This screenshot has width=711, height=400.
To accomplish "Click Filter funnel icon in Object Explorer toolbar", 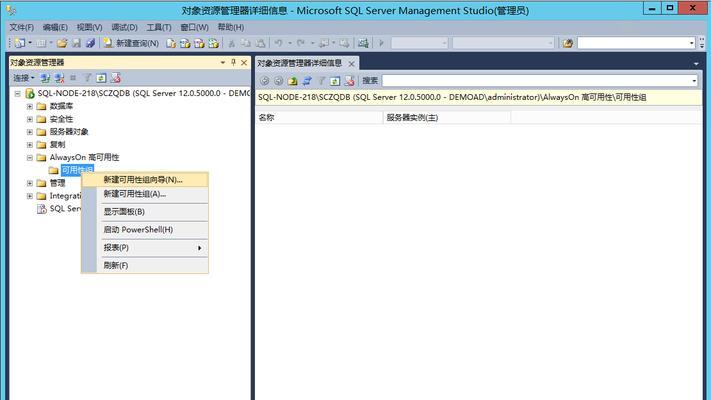I will 87,78.
